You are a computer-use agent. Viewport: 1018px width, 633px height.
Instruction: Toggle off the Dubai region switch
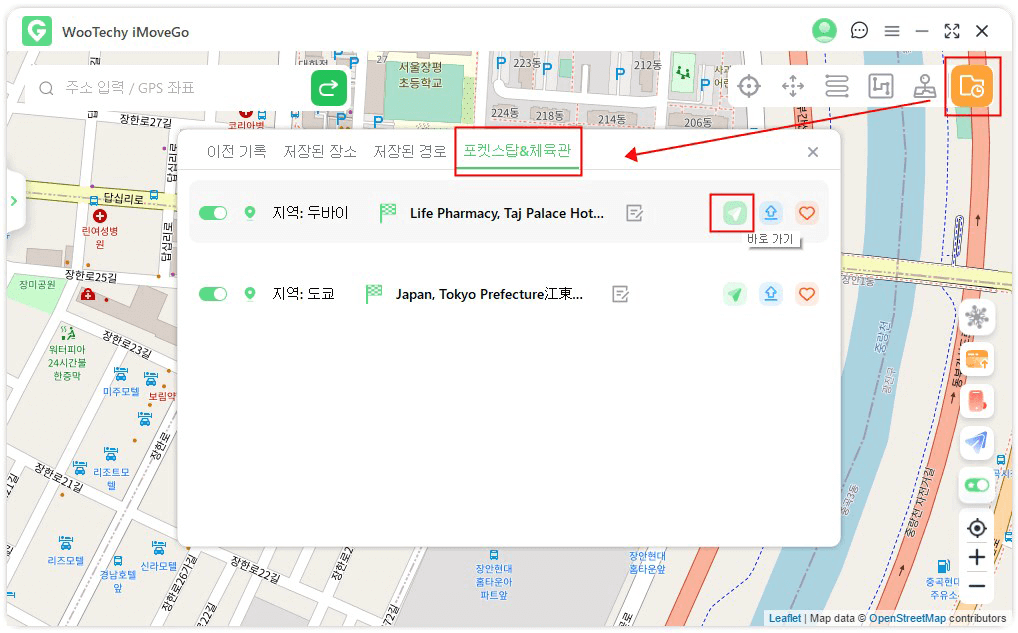click(x=213, y=213)
